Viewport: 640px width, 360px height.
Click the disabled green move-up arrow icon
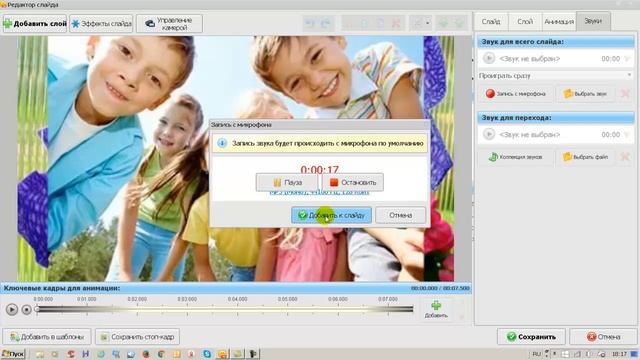pyautogui.click(x=443, y=24)
